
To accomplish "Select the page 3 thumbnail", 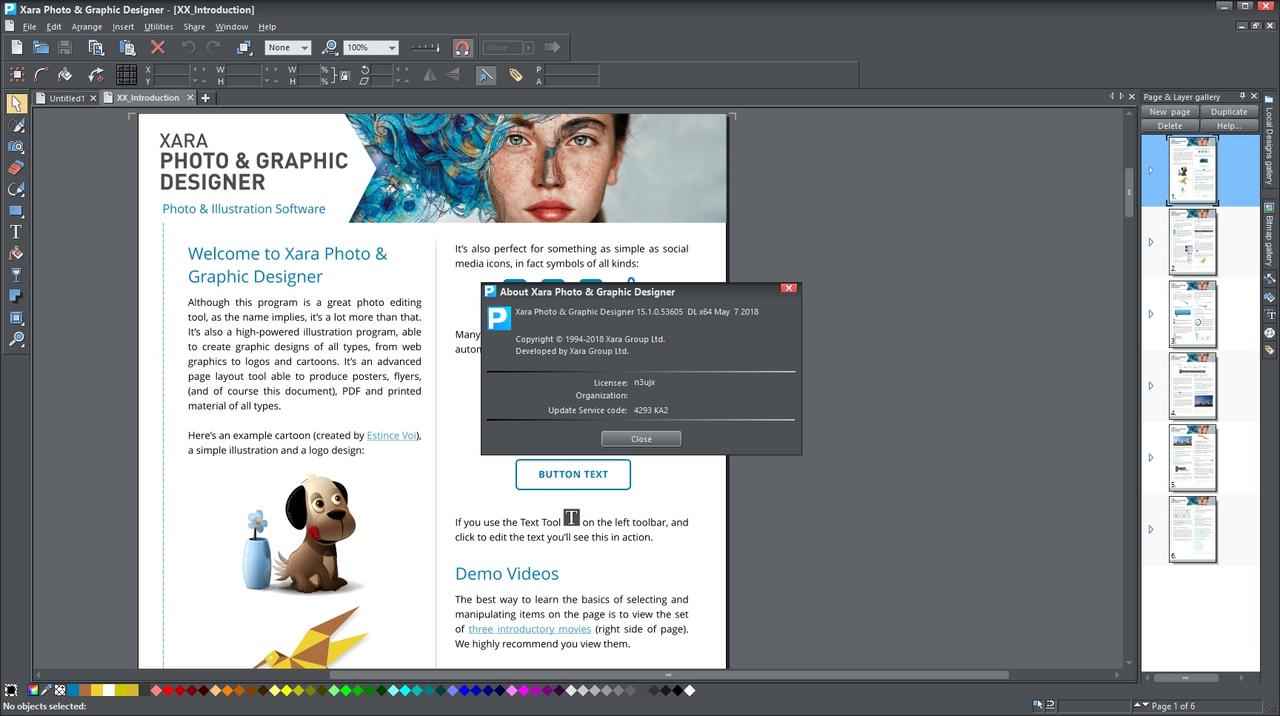I will (x=1192, y=314).
